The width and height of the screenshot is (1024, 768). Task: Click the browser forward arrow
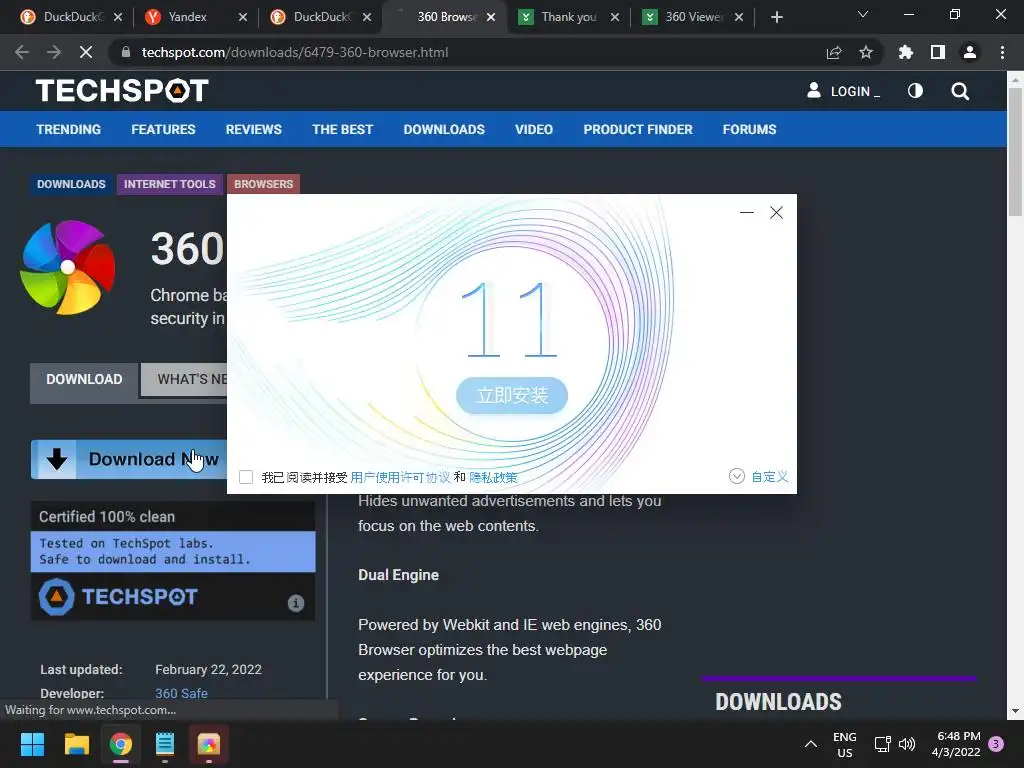[54, 52]
